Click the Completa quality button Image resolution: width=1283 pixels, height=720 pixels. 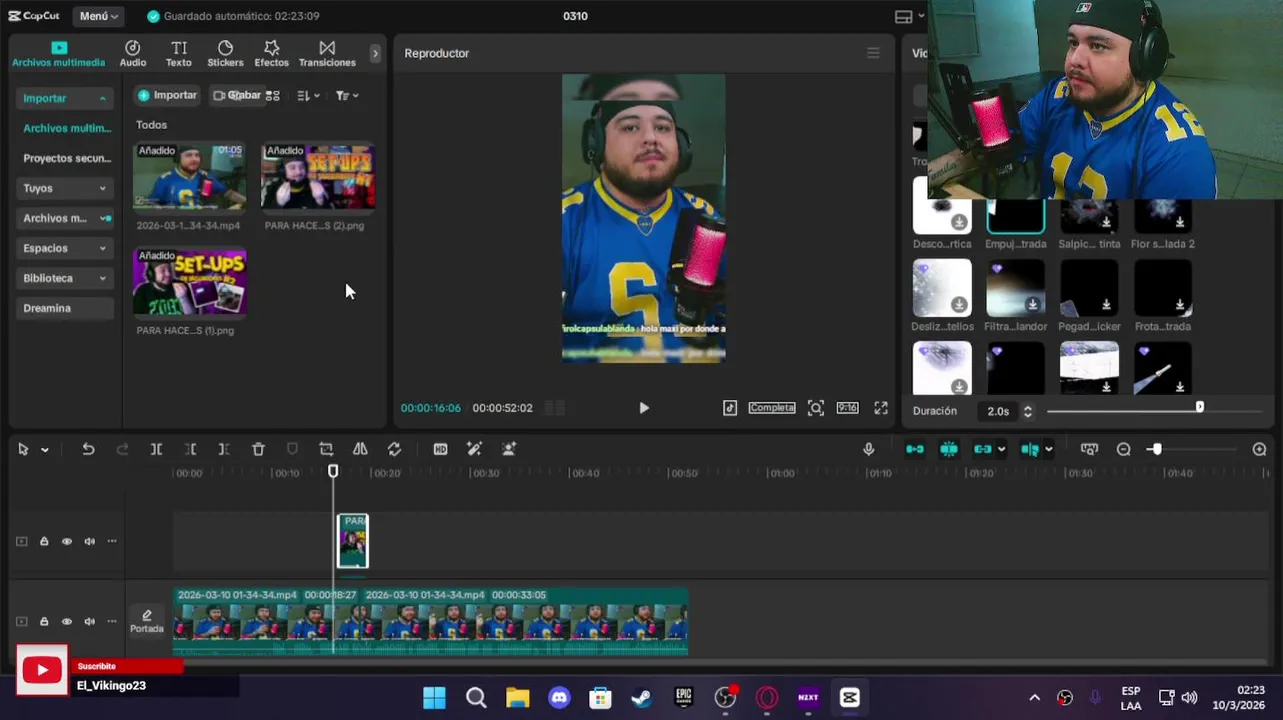click(x=772, y=408)
